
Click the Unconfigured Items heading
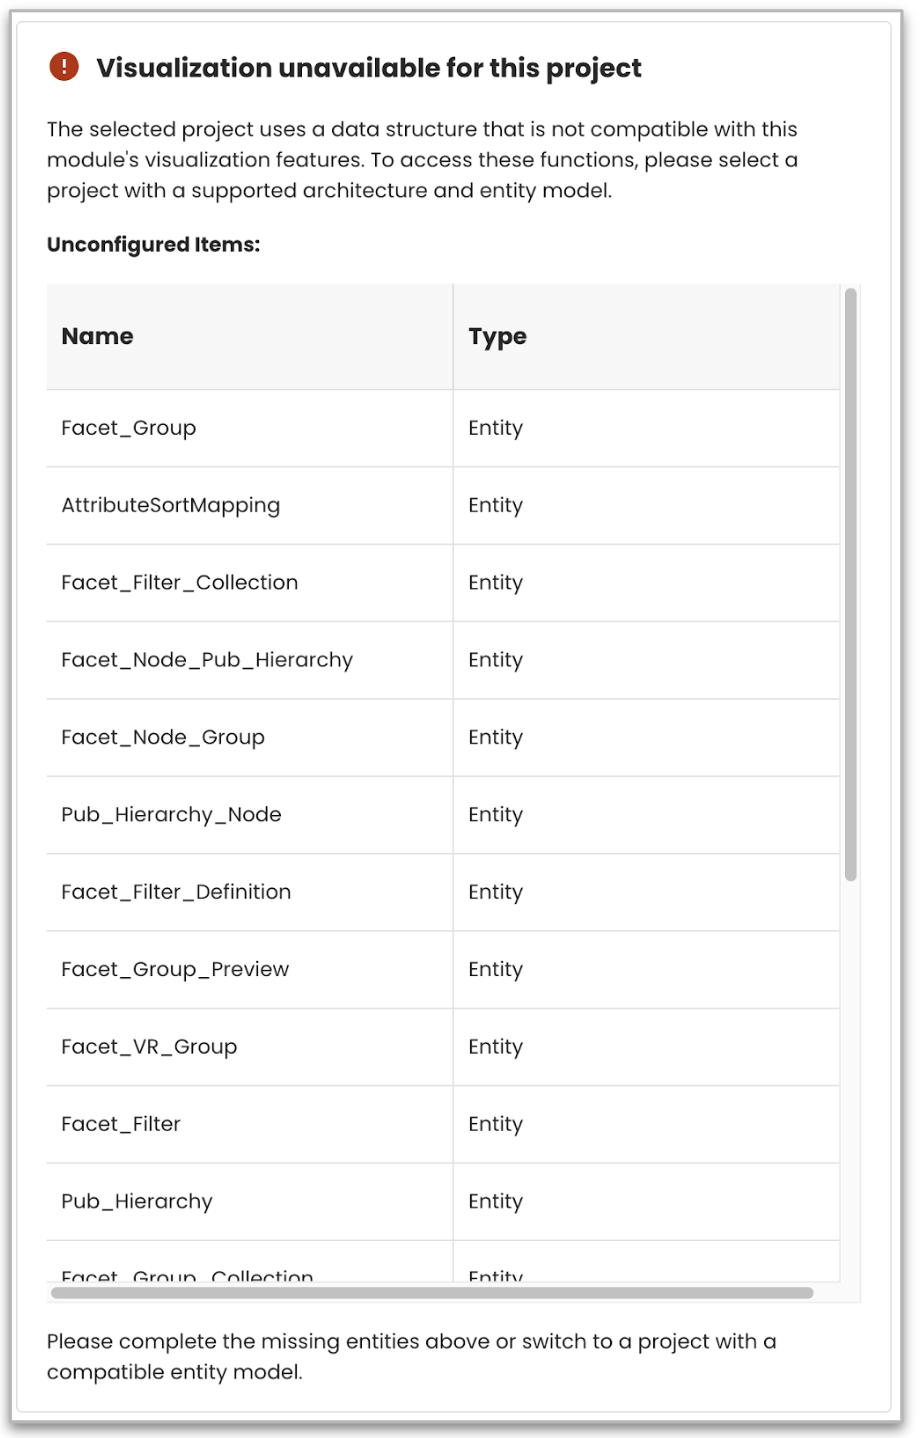coord(153,245)
